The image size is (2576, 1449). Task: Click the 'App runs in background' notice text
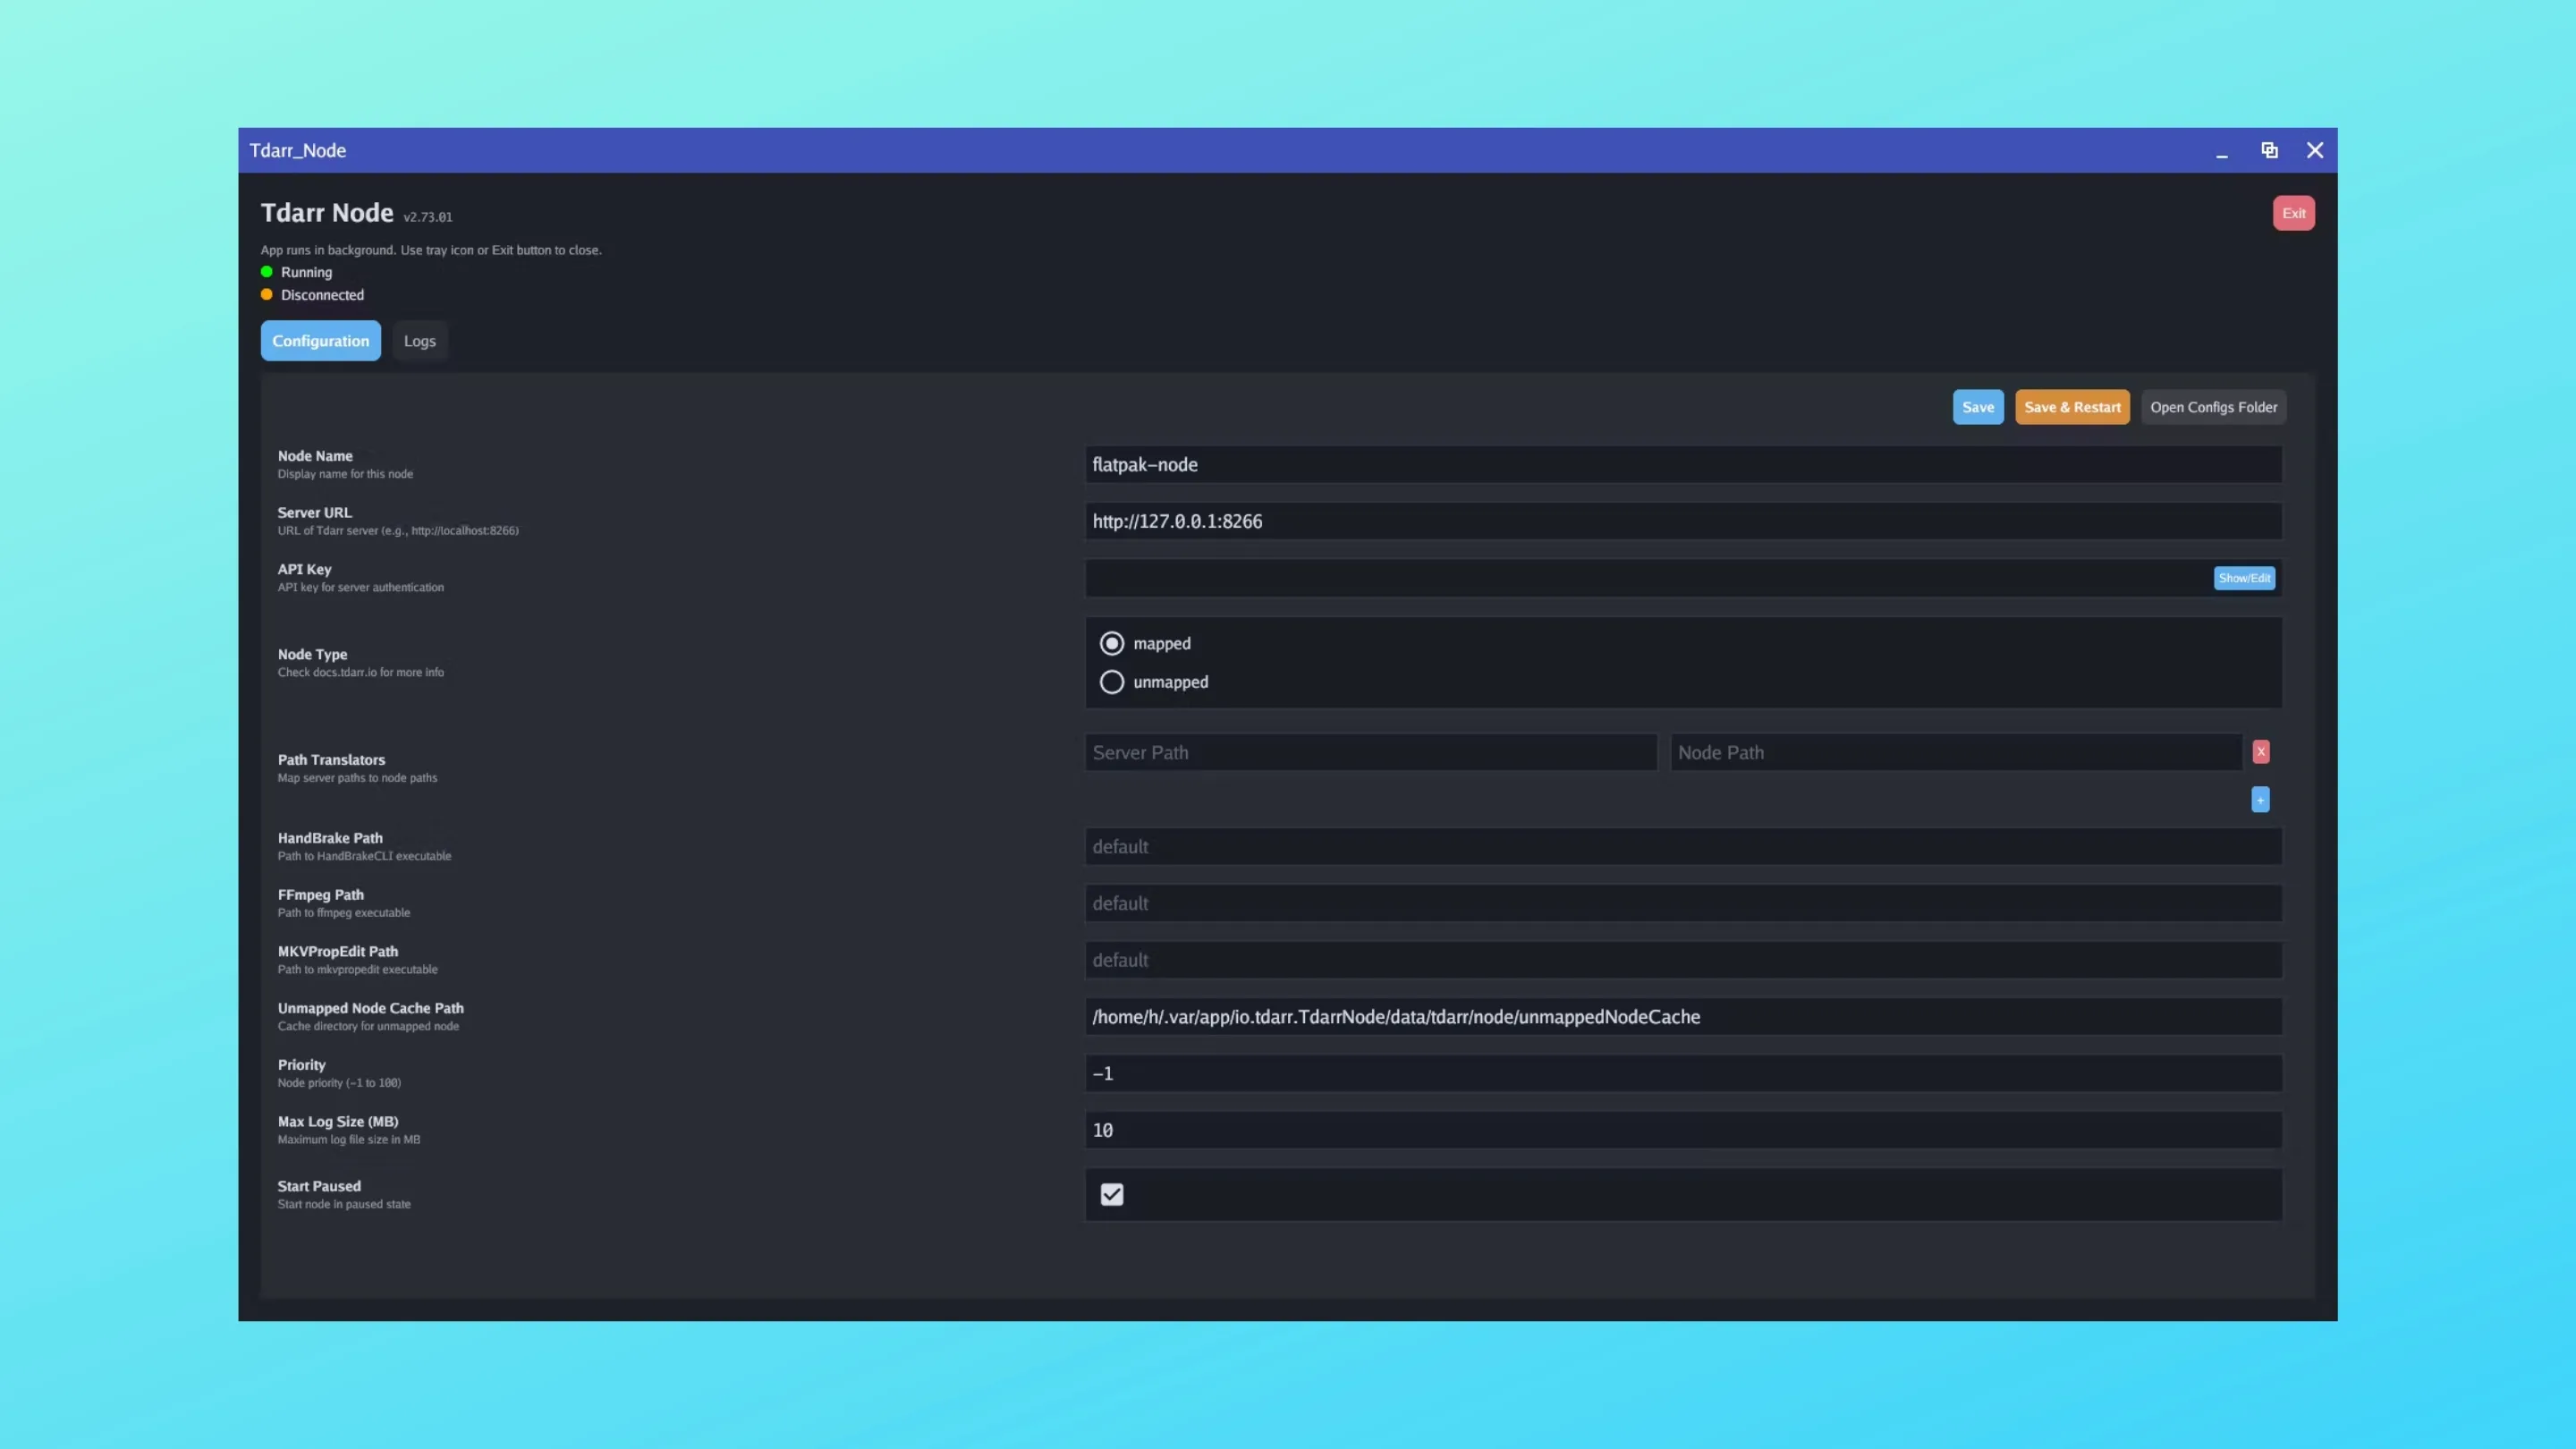coord(431,250)
